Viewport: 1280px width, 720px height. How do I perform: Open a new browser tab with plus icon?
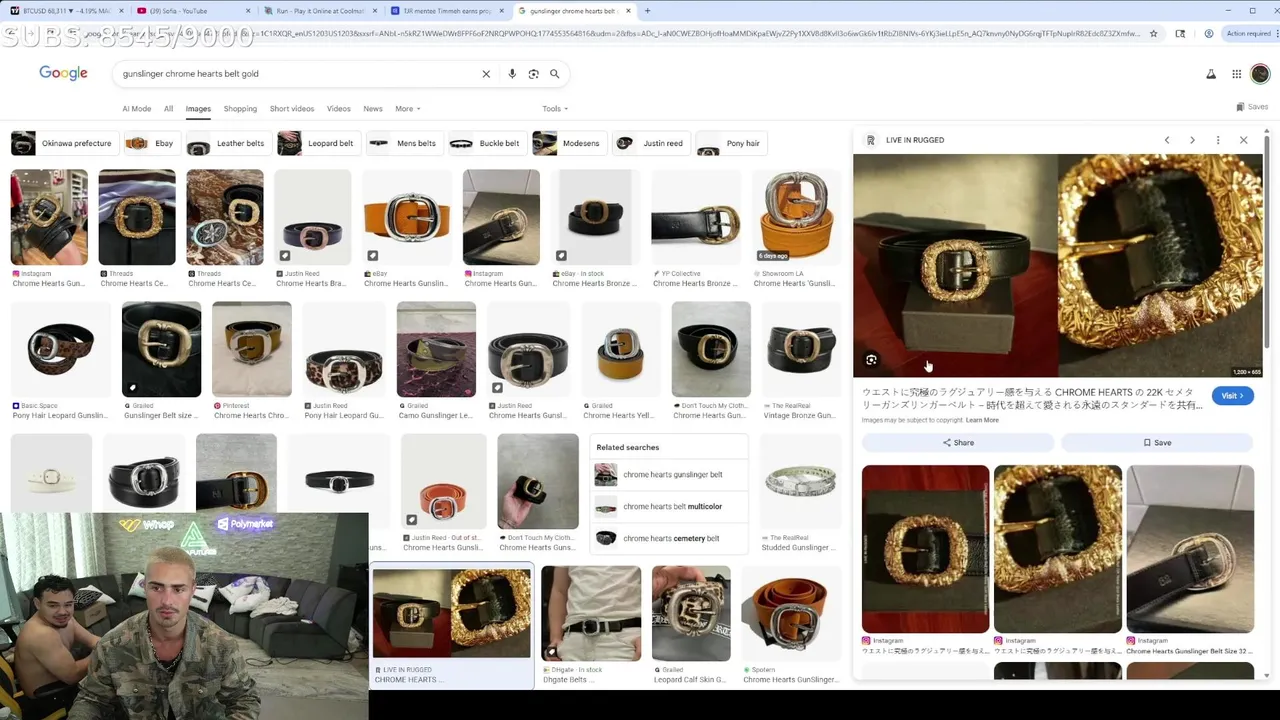coord(647,11)
